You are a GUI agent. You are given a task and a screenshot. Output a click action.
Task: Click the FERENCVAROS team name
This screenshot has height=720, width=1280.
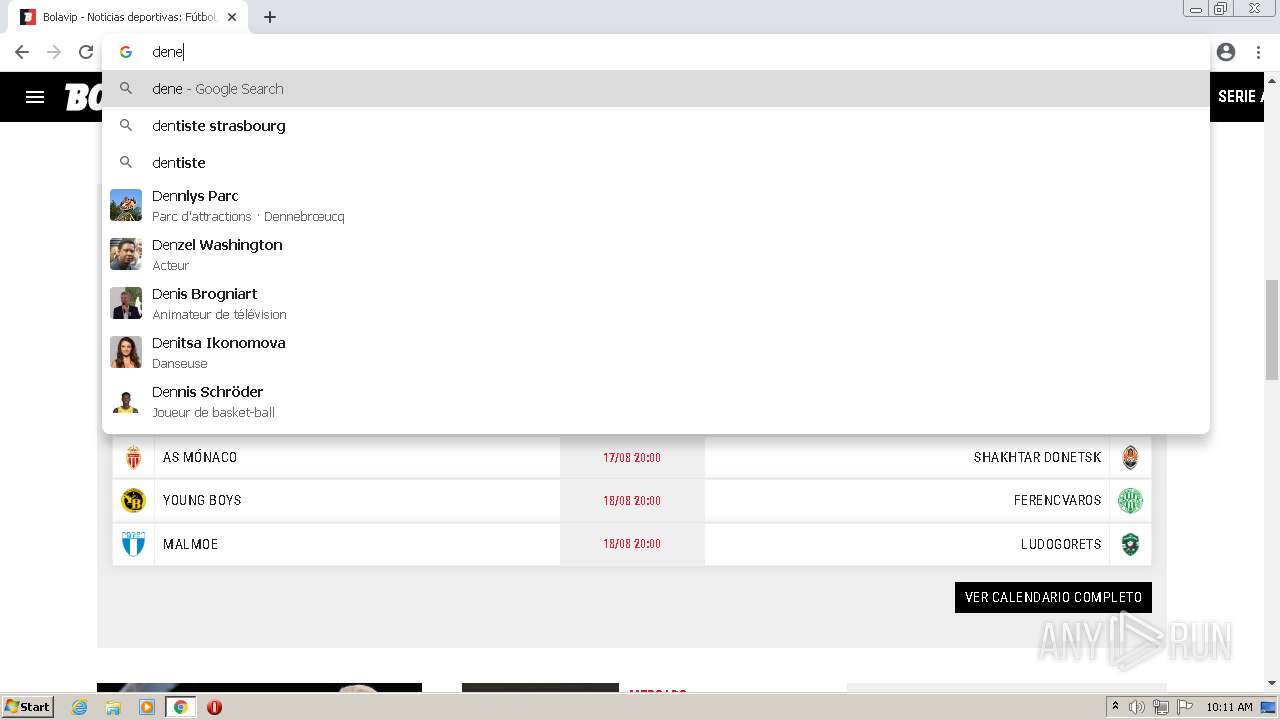1057,501
